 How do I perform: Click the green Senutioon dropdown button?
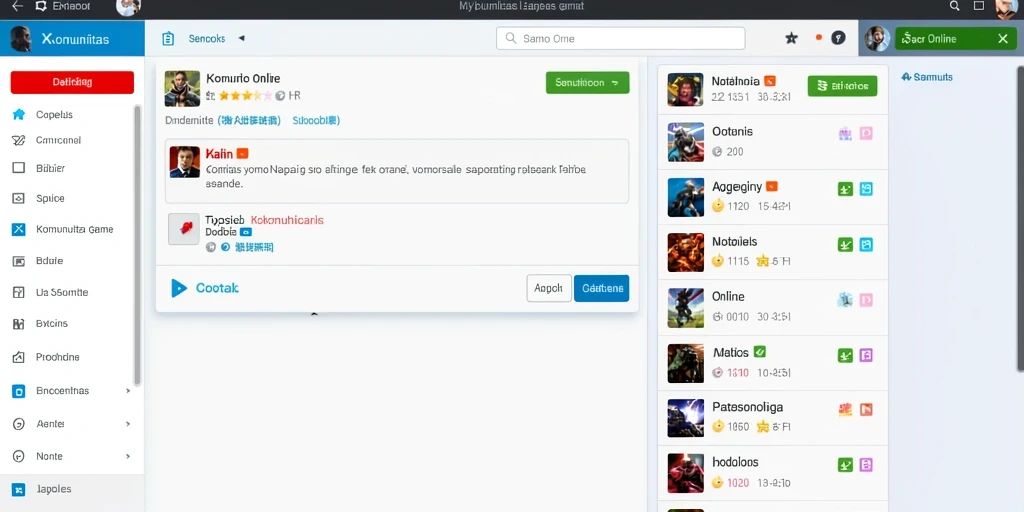click(587, 83)
